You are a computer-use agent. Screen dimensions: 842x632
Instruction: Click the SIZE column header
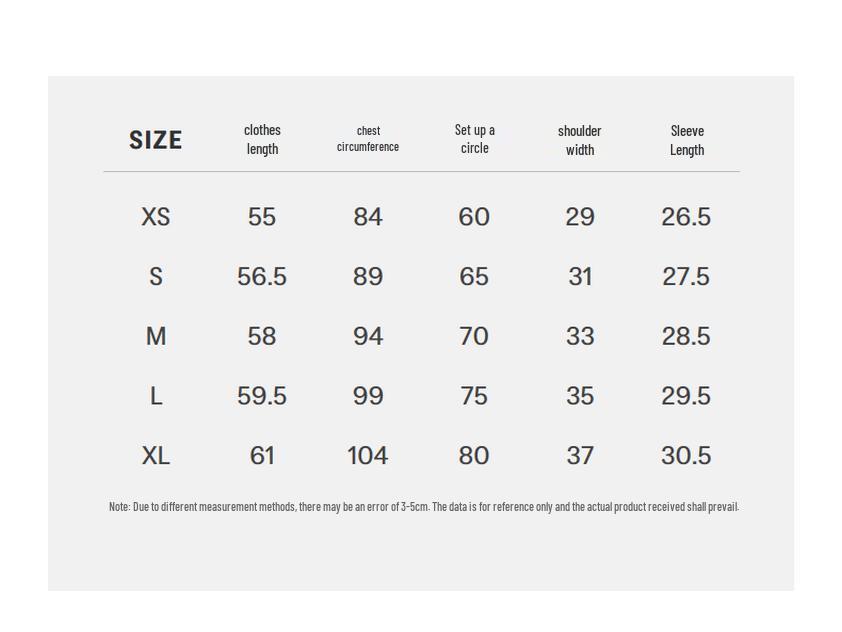tap(155, 140)
